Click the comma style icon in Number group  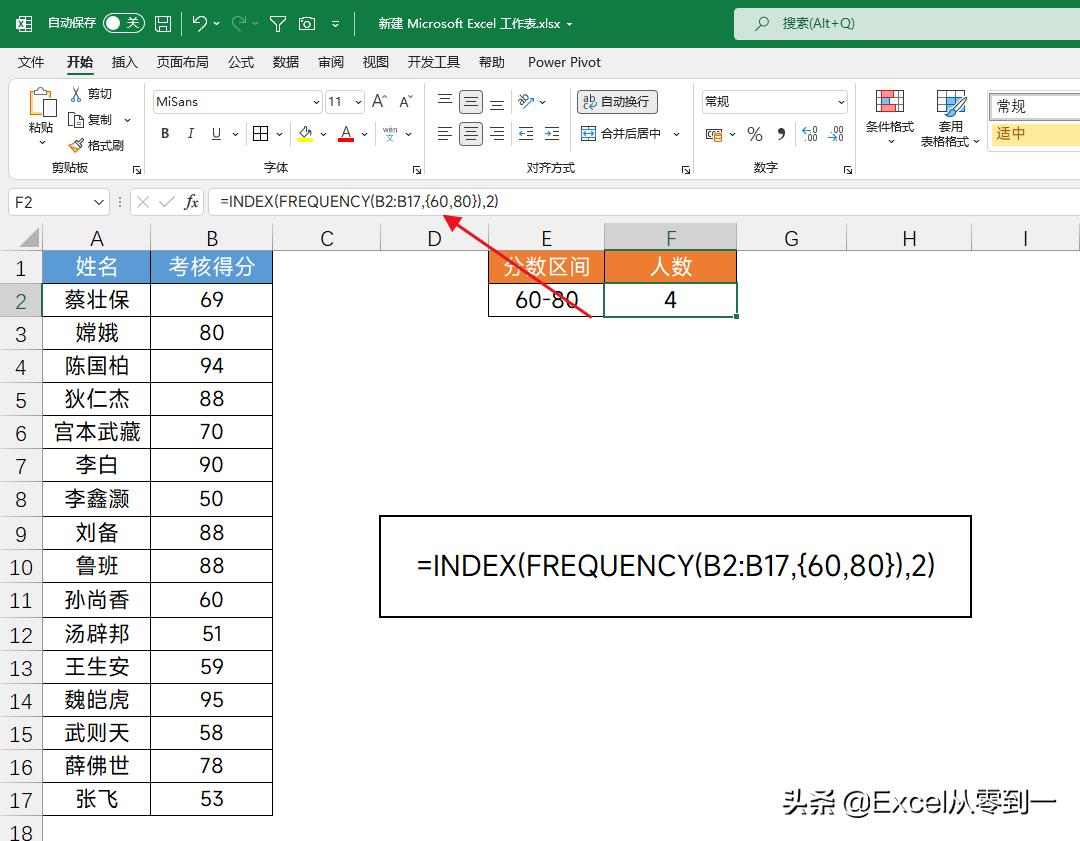point(779,133)
